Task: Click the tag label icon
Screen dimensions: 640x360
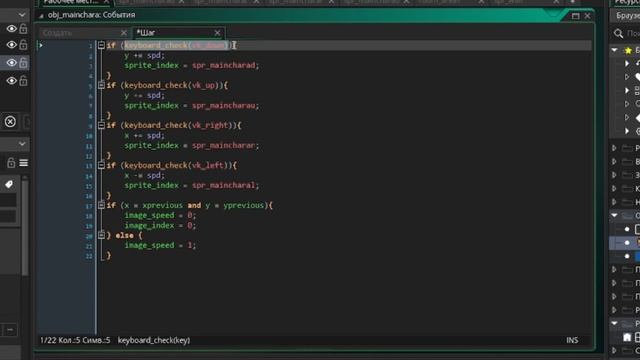Action: [x=9, y=184]
